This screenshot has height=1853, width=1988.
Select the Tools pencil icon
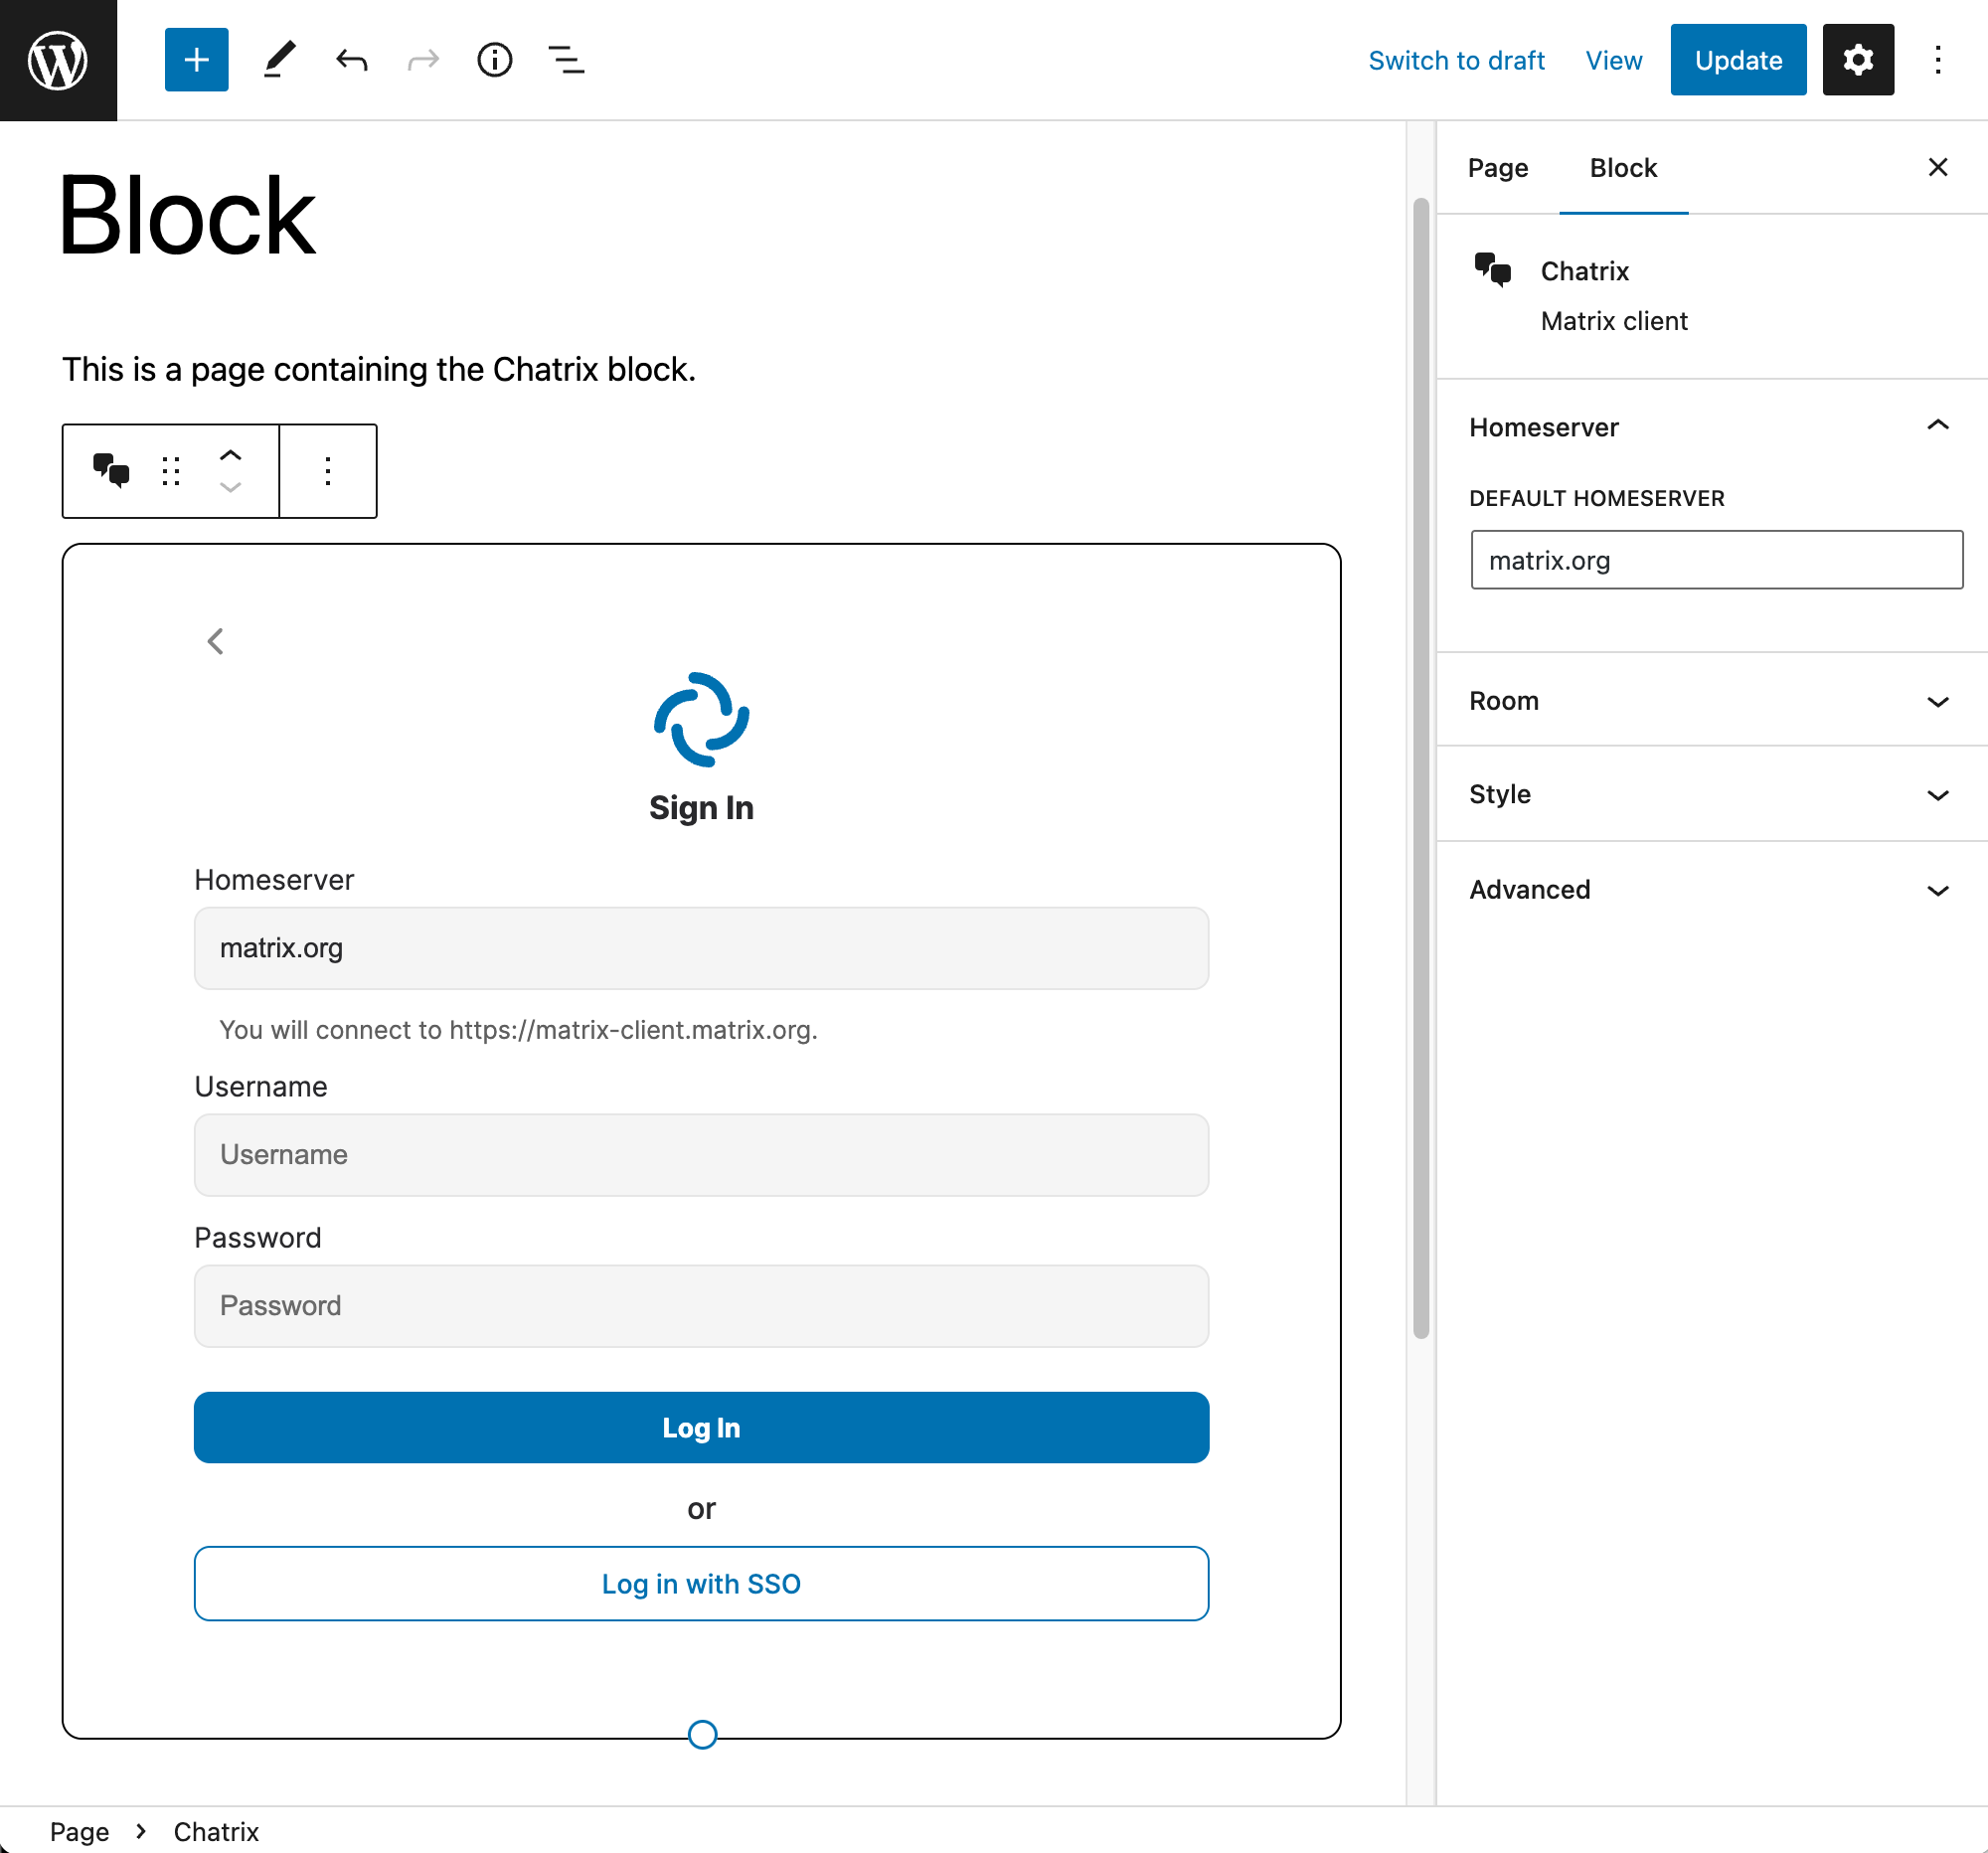[279, 60]
